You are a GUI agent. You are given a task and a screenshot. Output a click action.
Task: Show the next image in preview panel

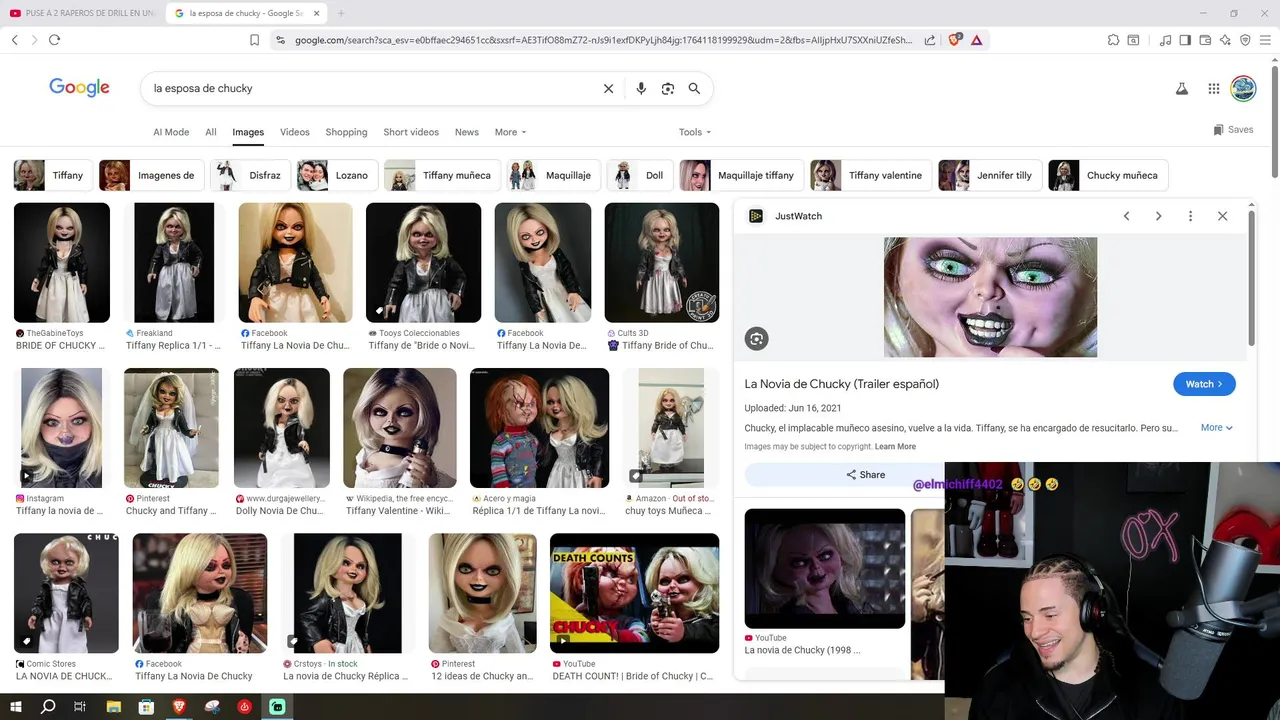point(1158,216)
